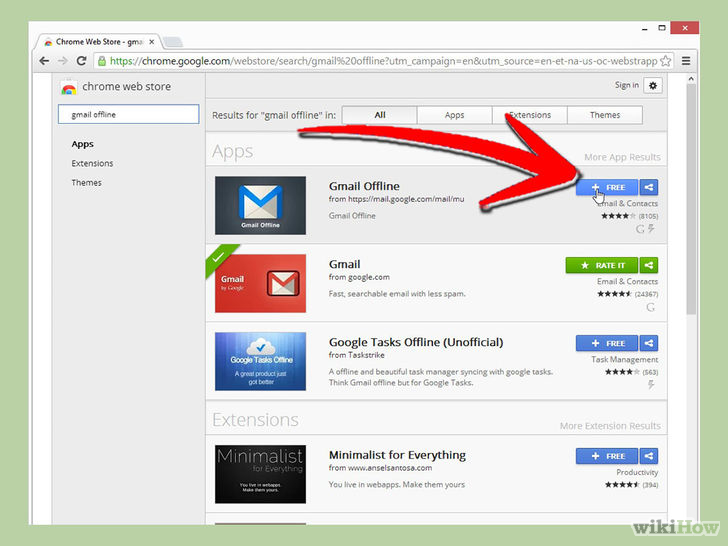The height and width of the screenshot is (546, 728).
Task: Open the settings gear in web store
Action: click(653, 85)
